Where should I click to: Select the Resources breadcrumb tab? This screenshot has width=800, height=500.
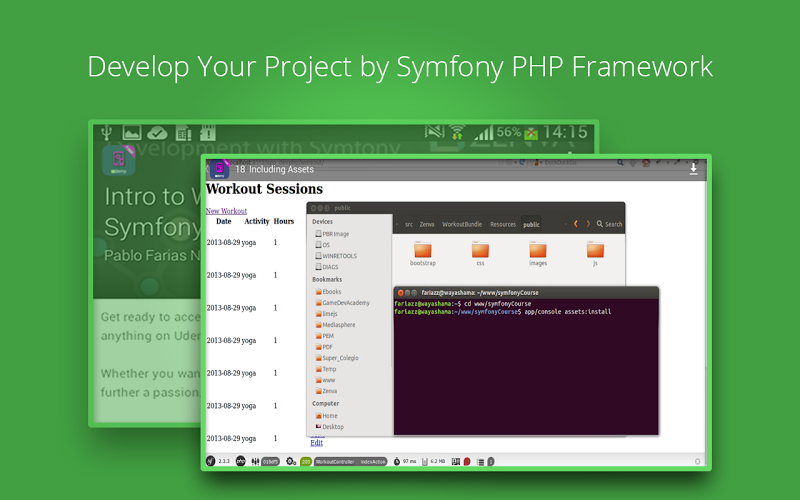point(503,224)
